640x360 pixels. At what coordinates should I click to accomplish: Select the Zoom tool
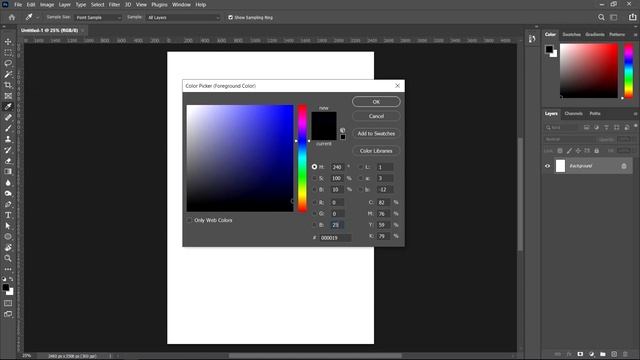(x=8, y=258)
